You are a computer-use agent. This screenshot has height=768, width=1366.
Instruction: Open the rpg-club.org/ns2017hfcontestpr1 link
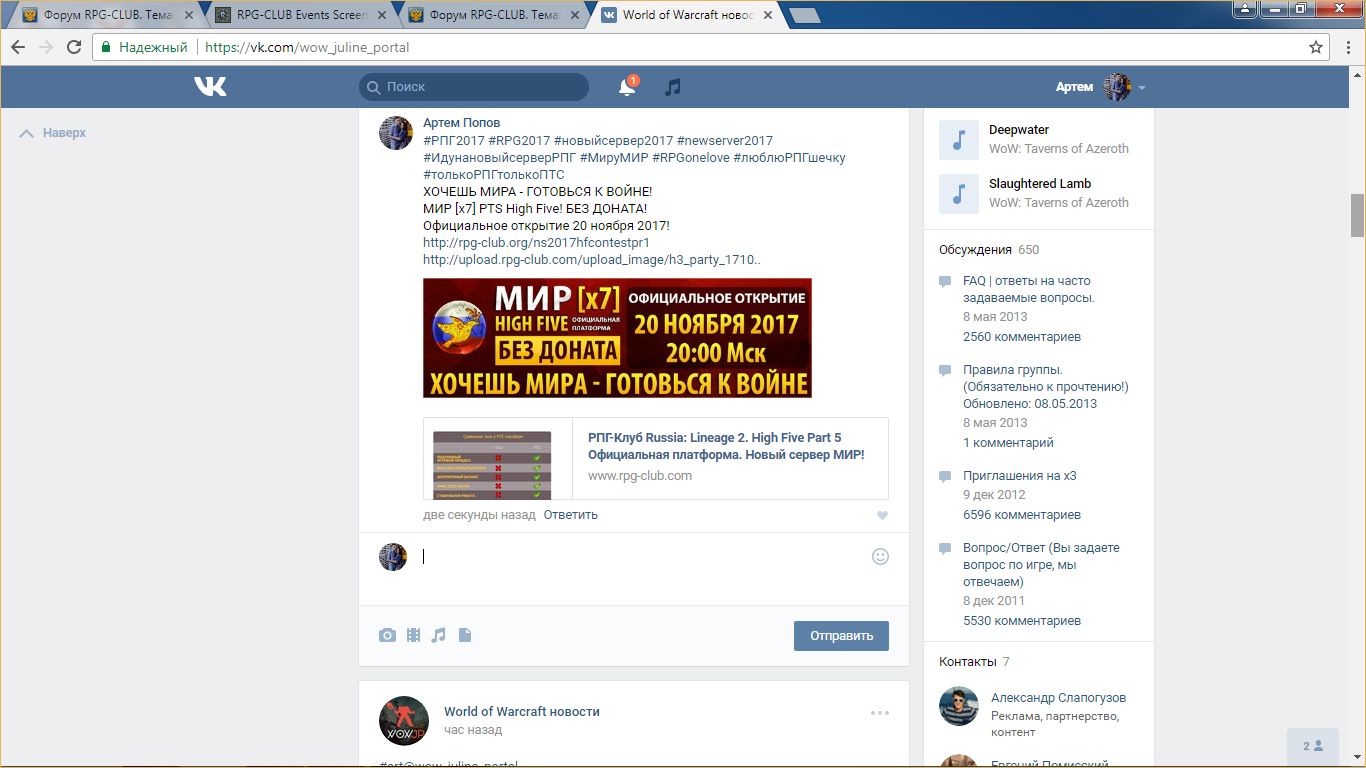coord(536,243)
